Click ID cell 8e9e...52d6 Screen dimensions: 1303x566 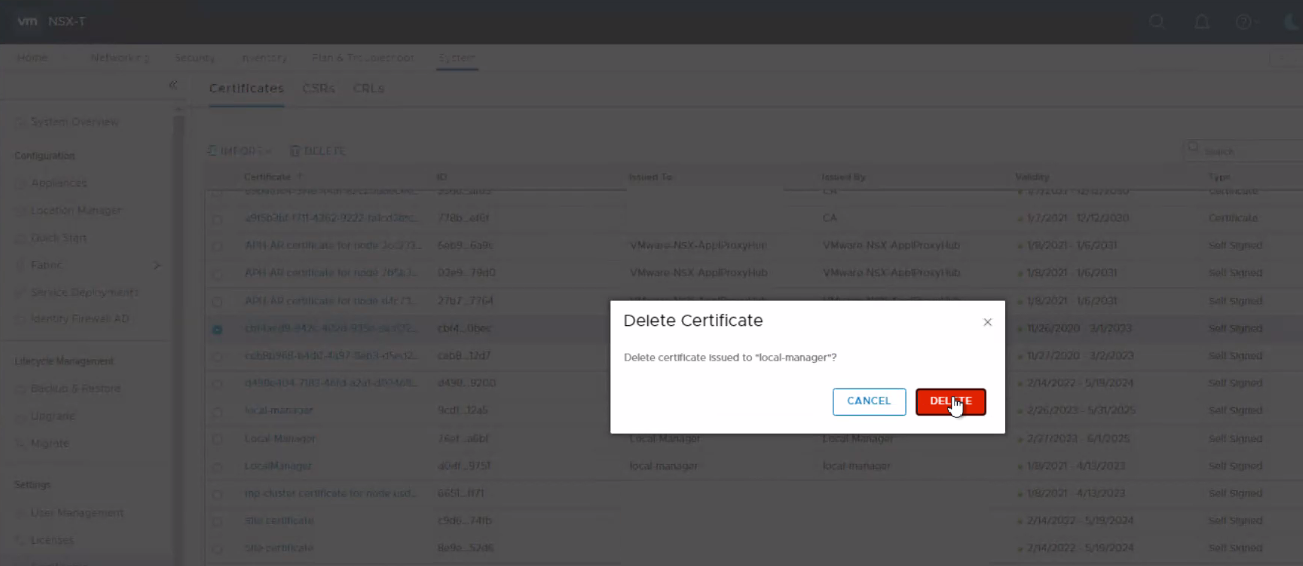[465, 548]
